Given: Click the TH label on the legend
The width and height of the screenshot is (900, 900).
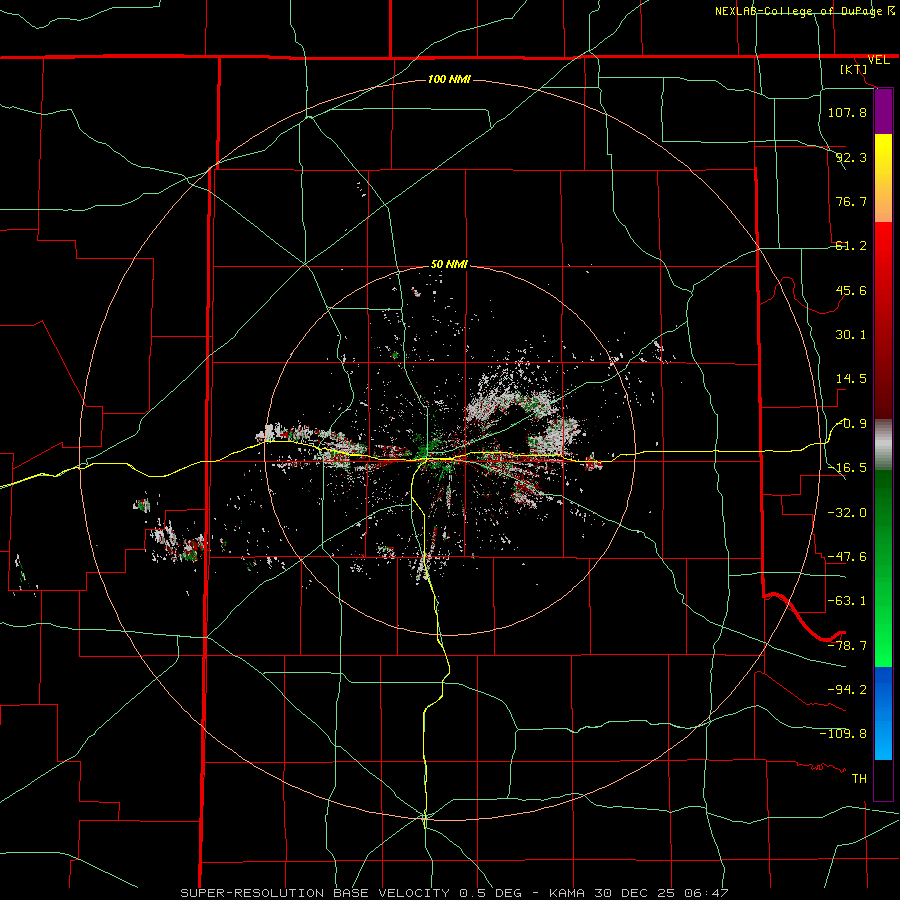Looking at the screenshot, I should [859, 779].
